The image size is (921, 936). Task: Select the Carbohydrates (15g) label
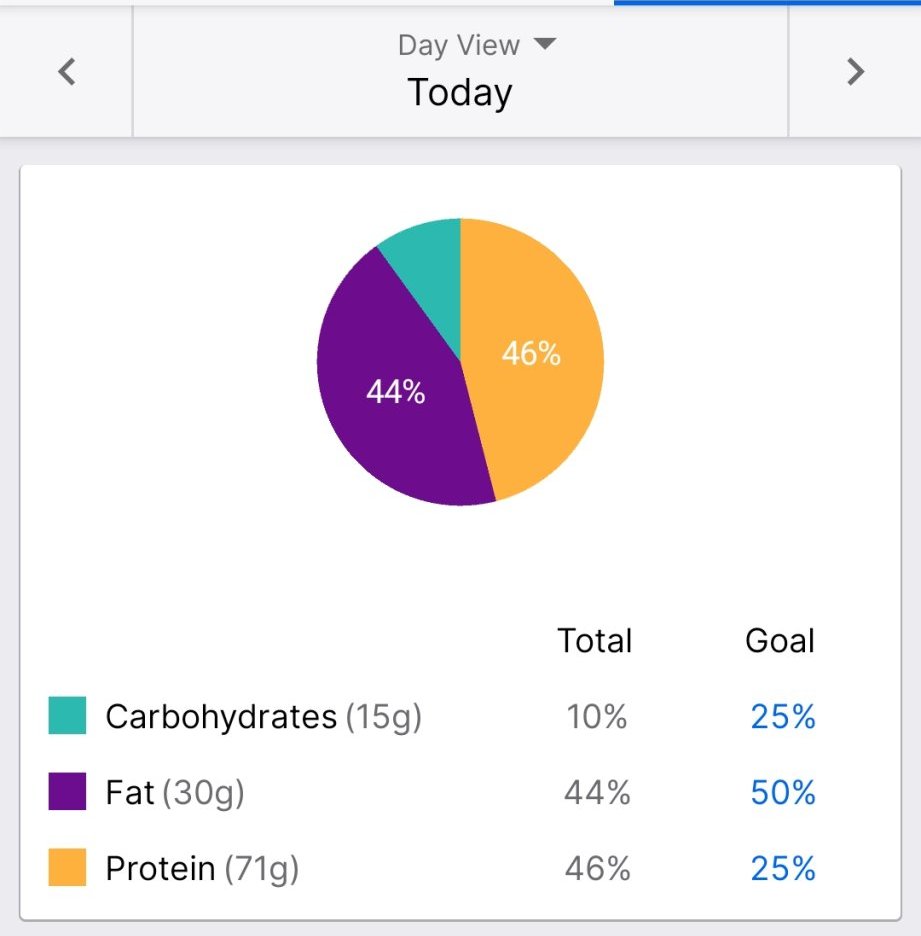pos(263,716)
